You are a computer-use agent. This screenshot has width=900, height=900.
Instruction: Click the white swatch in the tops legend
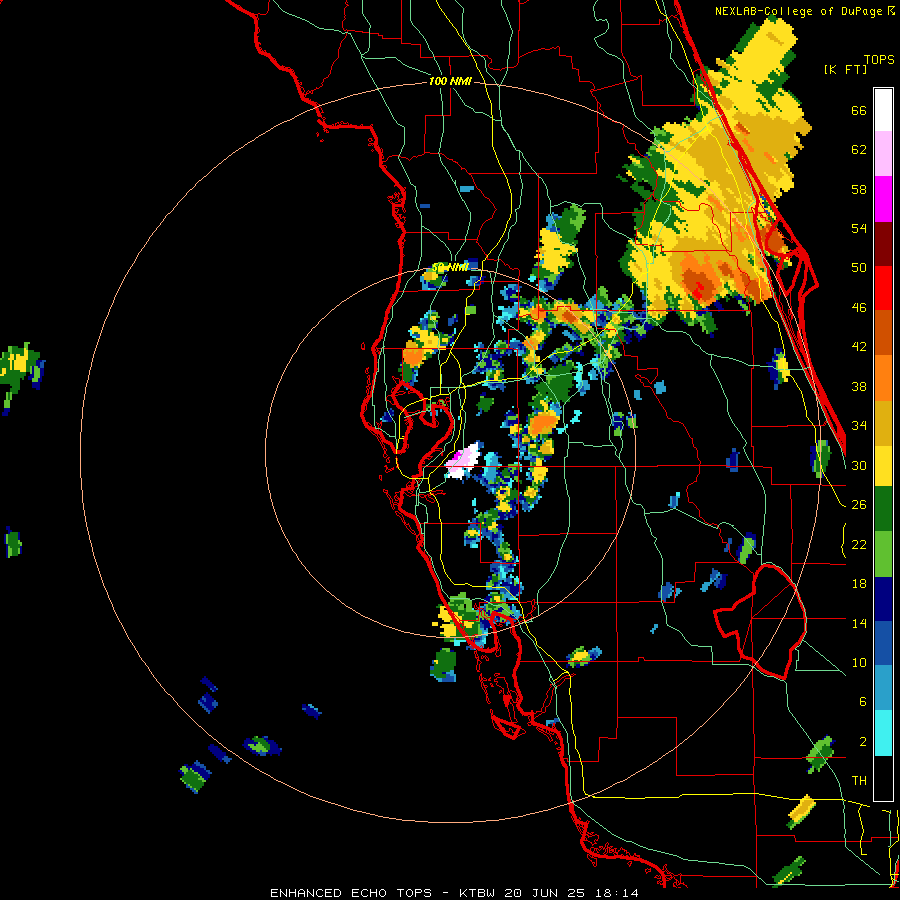point(883,110)
